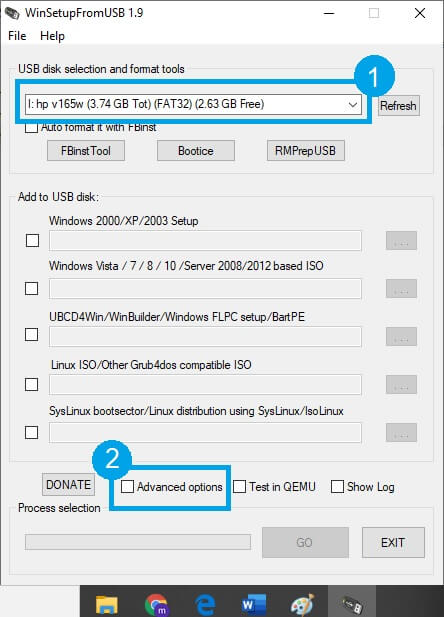Screen dimensions: 444x617
Task: Switch to Word in taskbar
Action: tap(254, 604)
